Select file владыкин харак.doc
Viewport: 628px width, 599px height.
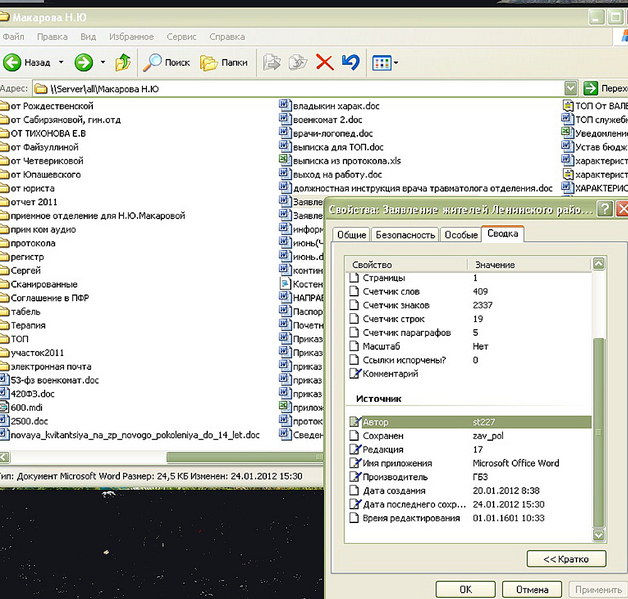tap(329, 106)
